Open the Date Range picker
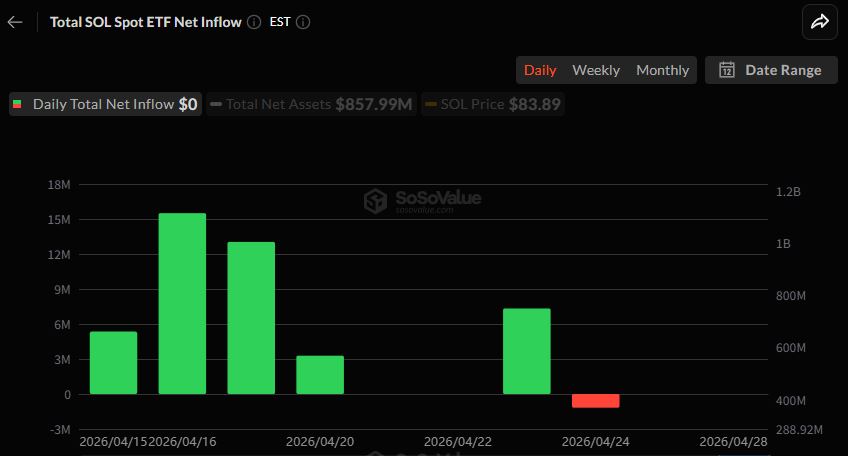The height and width of the screenshot is (456, 848). 771,70
